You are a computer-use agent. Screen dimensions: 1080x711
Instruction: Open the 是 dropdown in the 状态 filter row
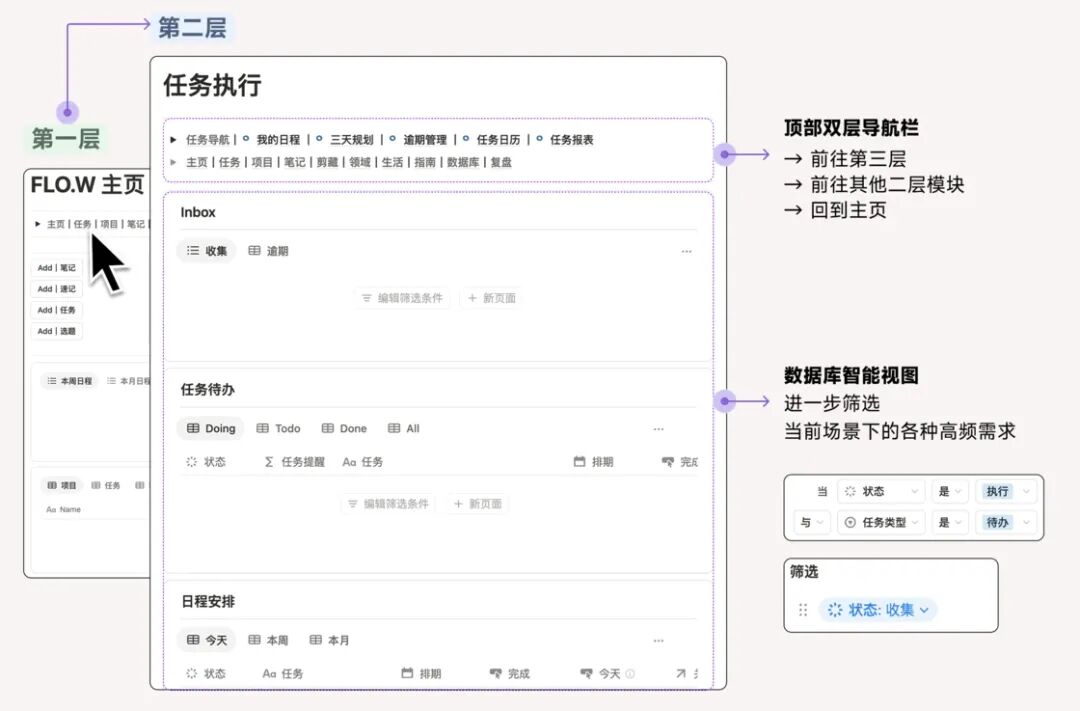[951, 491]
